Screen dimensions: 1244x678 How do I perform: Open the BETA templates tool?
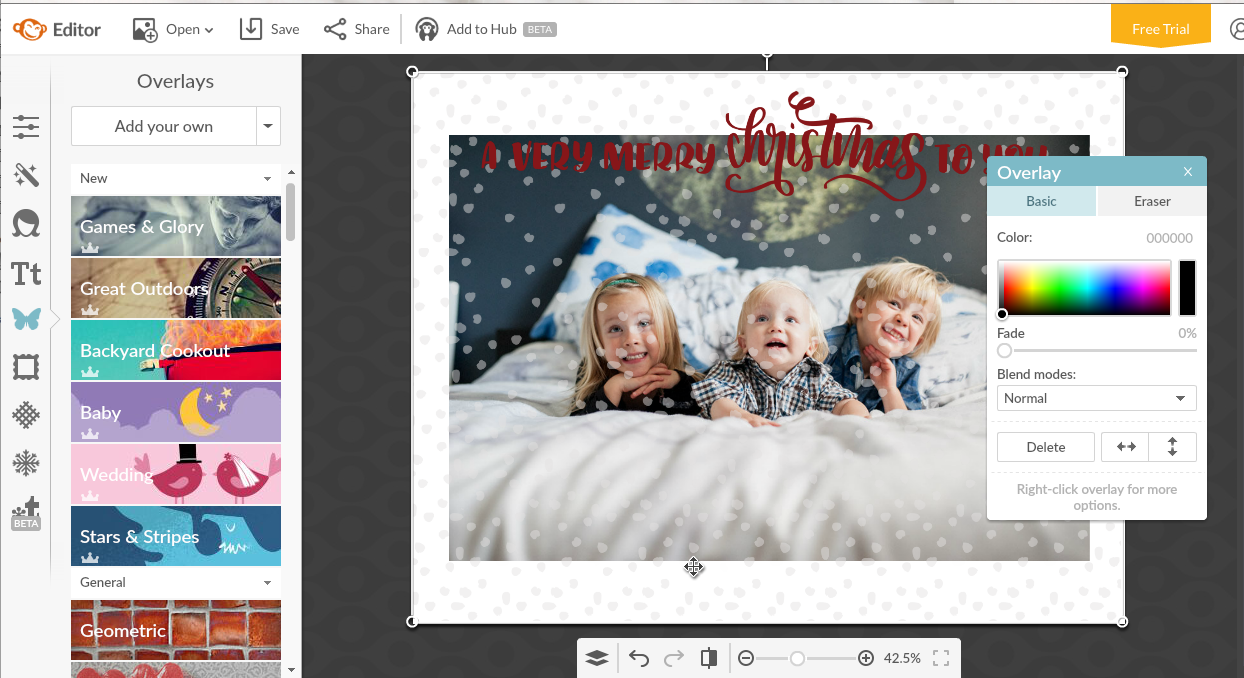[26, 513]
